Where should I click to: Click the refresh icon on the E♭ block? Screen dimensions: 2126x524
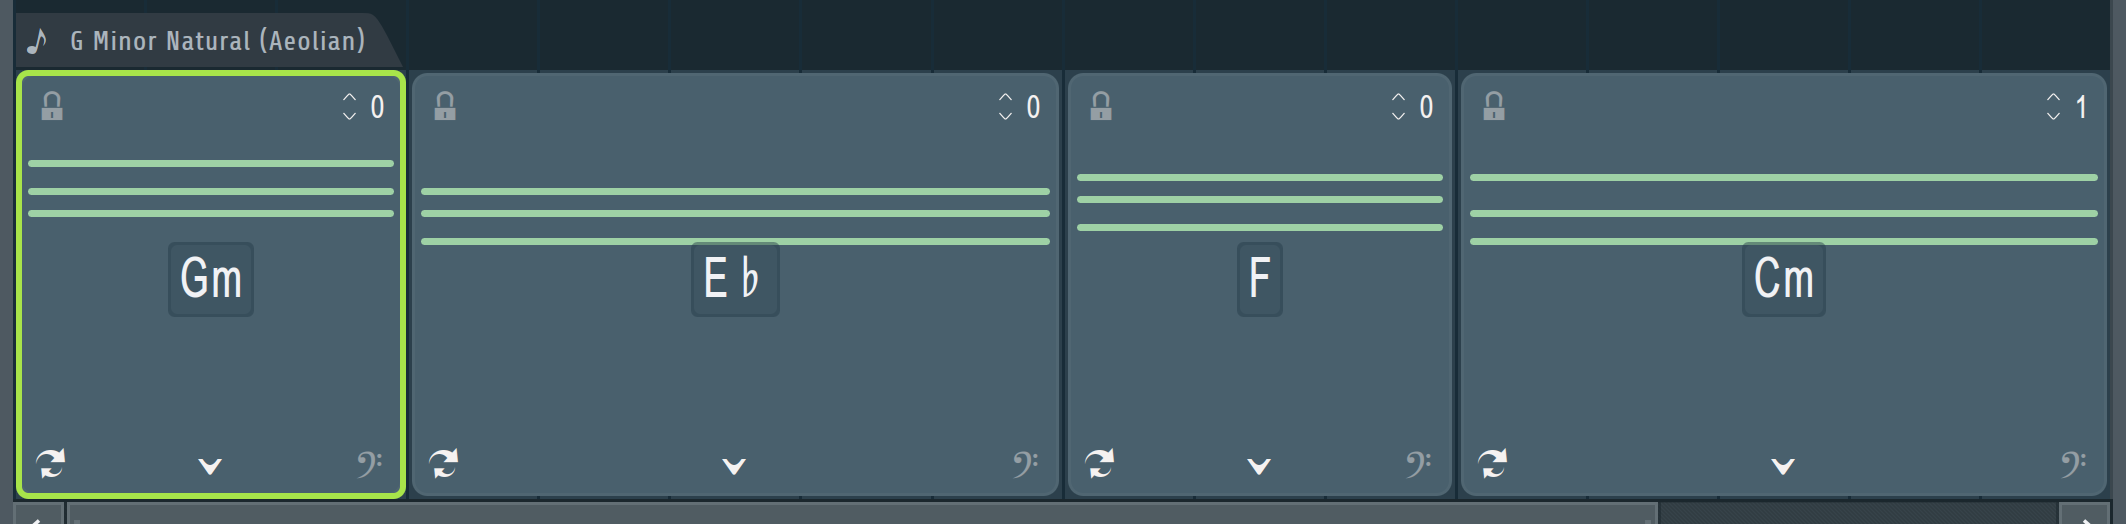[444, 463]
